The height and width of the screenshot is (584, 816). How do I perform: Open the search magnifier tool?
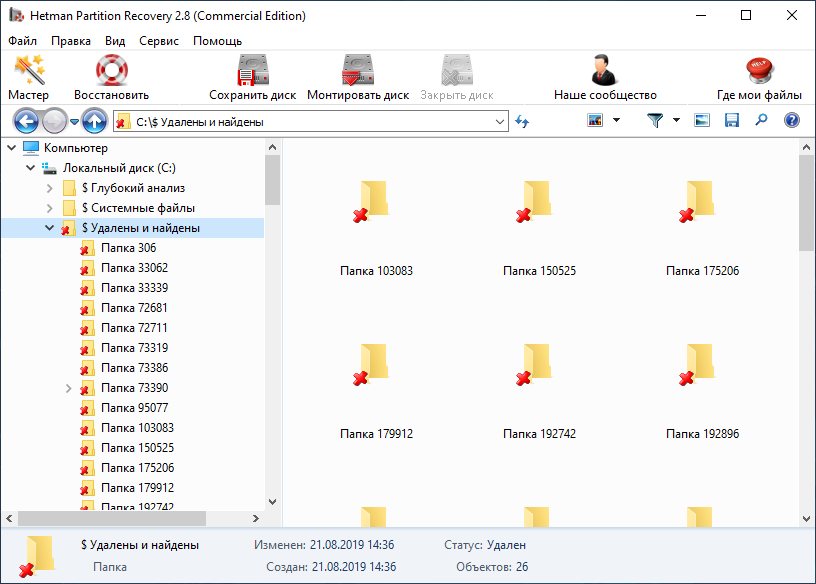tap(761, 121)
